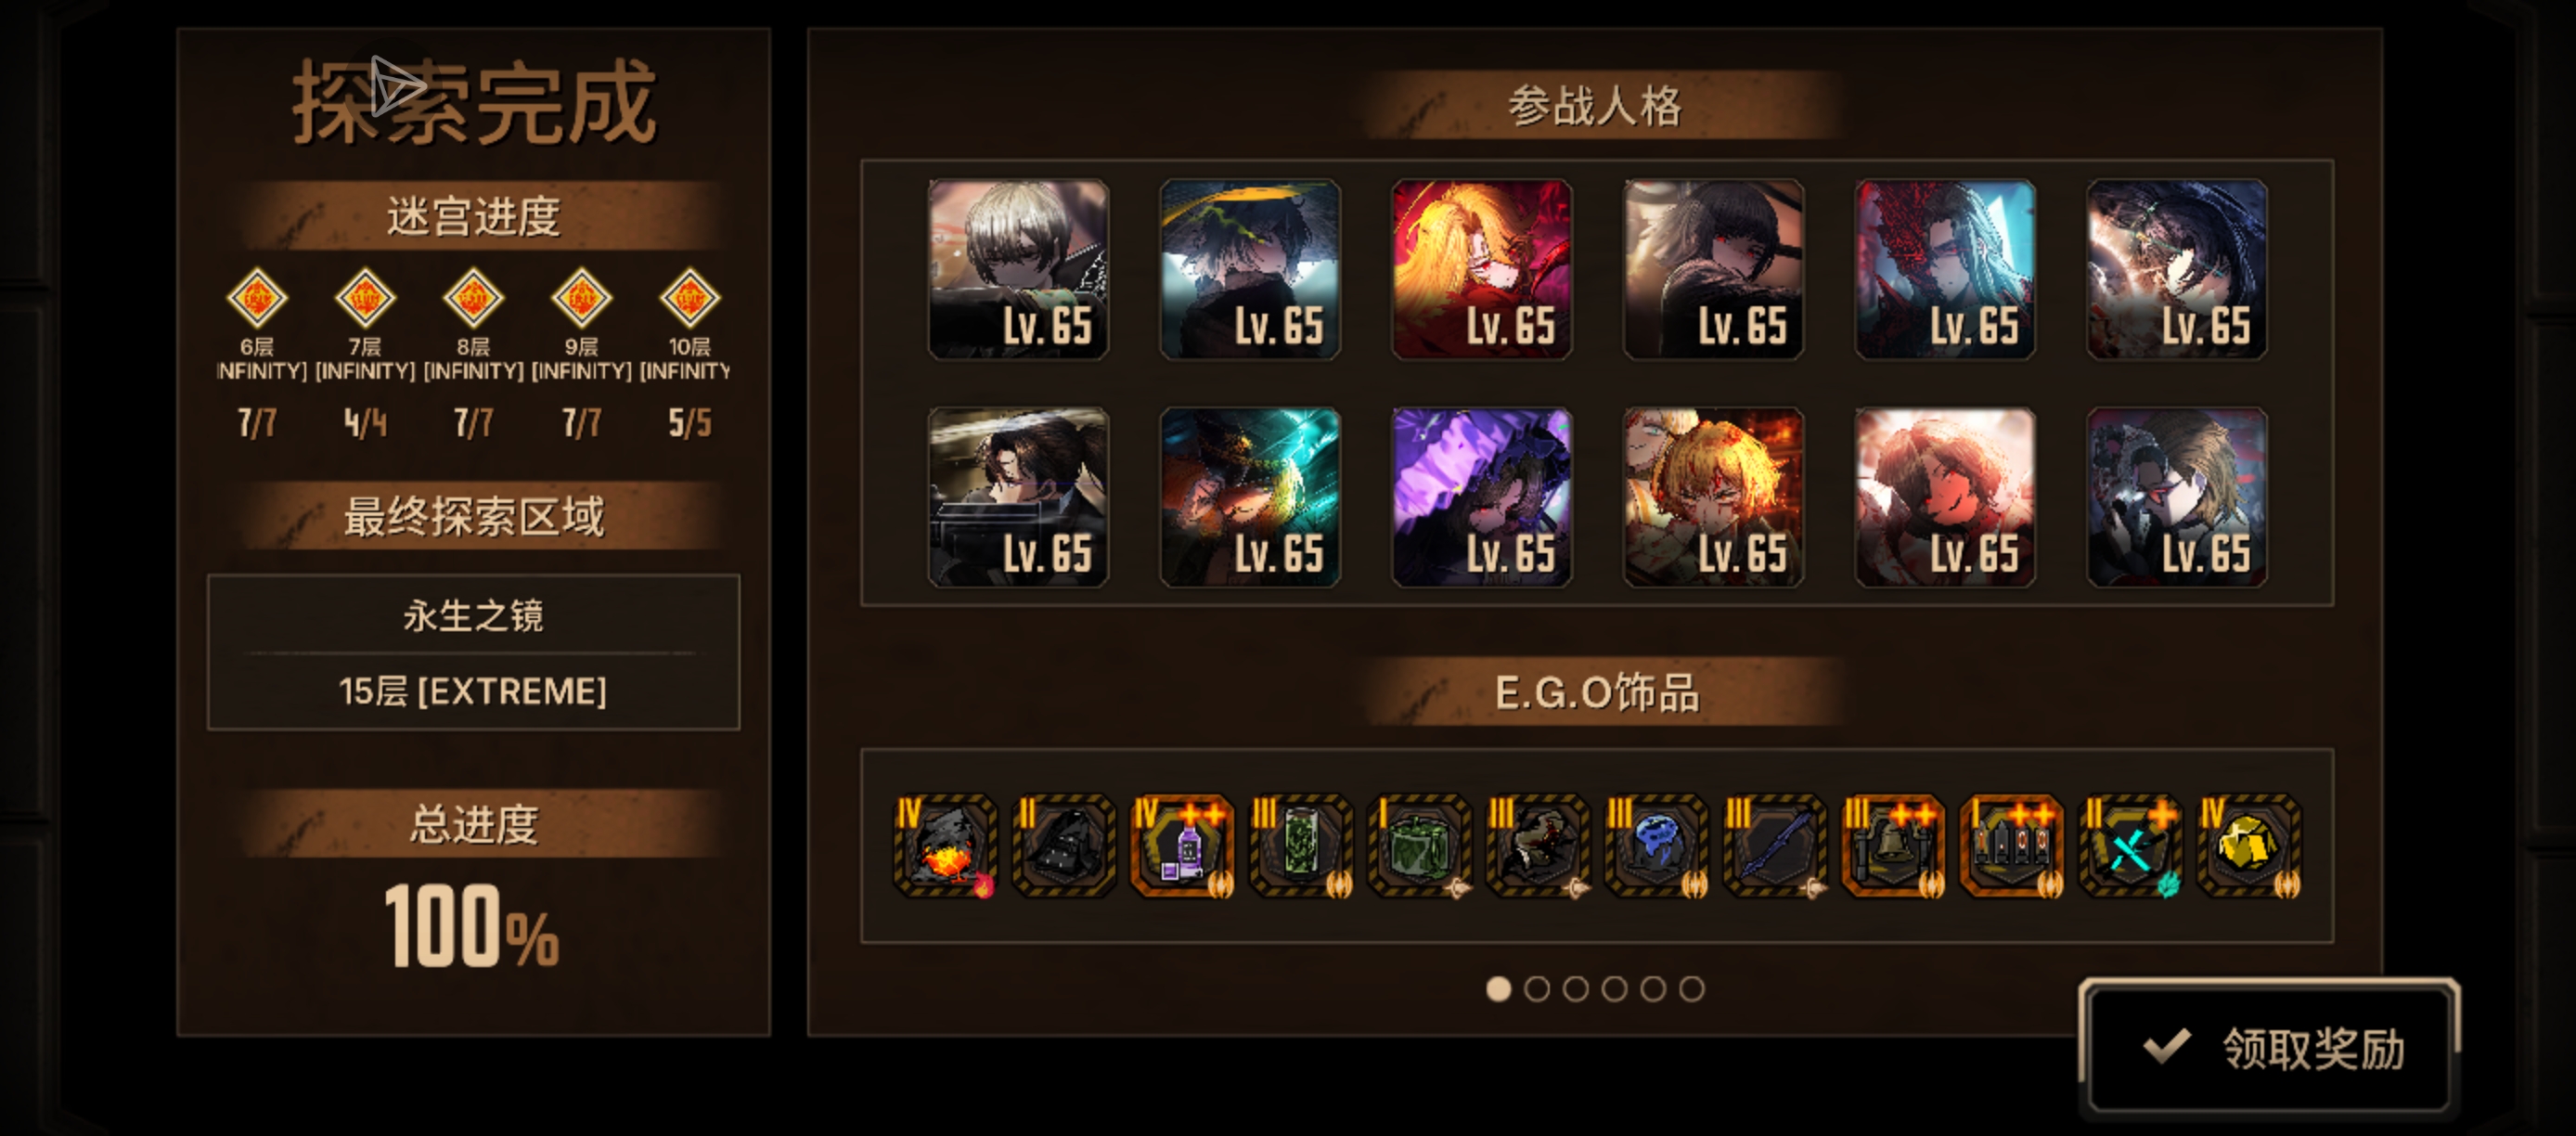This screenshot has height=1136, width=2576.
Task: Select the dark blade E.G.O gift
Action: (1775, 846)
